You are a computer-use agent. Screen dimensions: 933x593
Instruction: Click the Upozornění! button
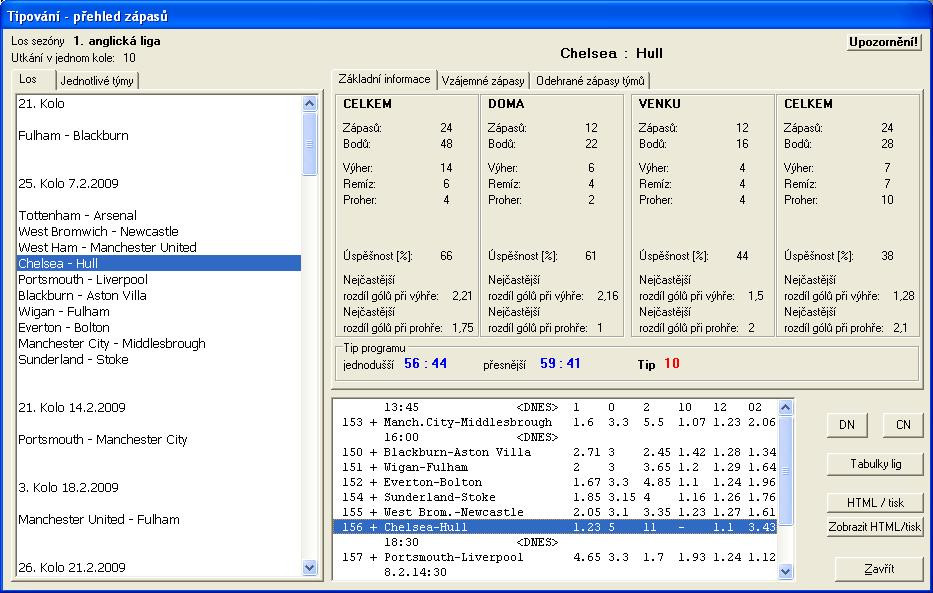[884, 43]
